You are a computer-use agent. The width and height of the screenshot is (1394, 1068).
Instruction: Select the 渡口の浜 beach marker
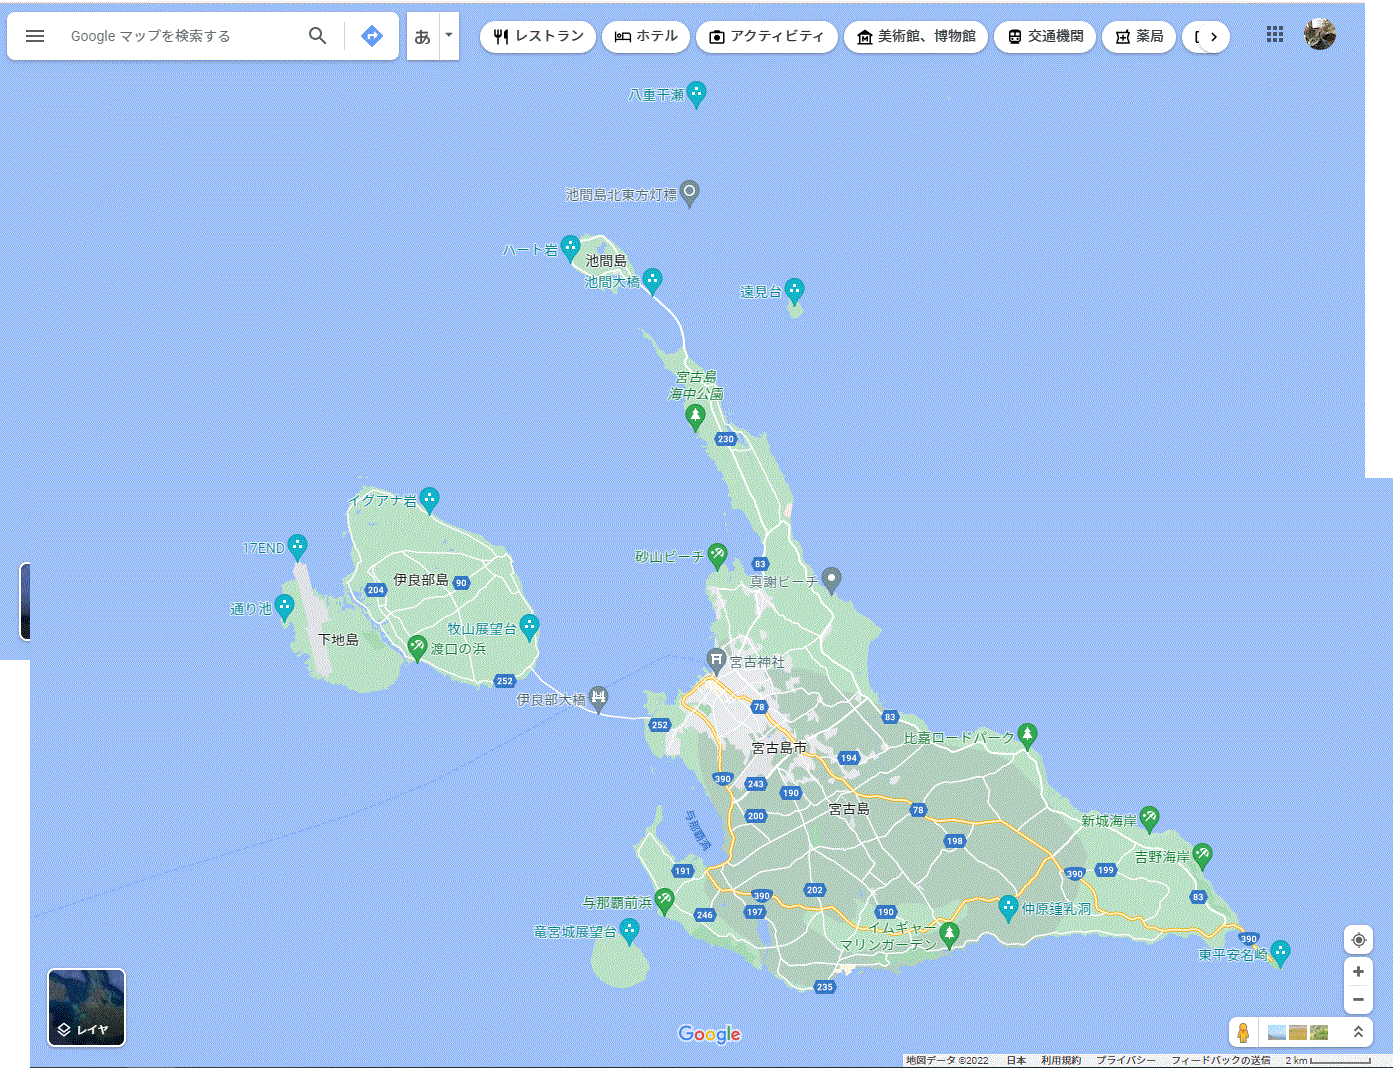click(x=417, y=648)
